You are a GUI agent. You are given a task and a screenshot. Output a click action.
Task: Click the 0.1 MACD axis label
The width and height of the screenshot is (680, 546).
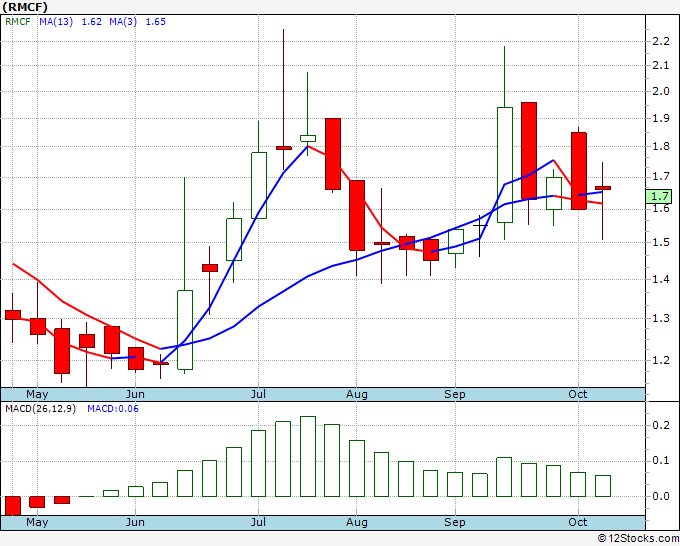click(x=661, y=461)
